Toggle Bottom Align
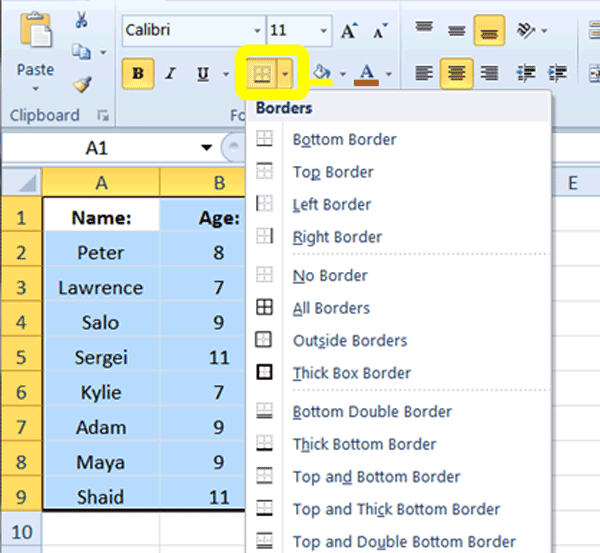Viewport: 600px width, 553px height. coord(489,29)
